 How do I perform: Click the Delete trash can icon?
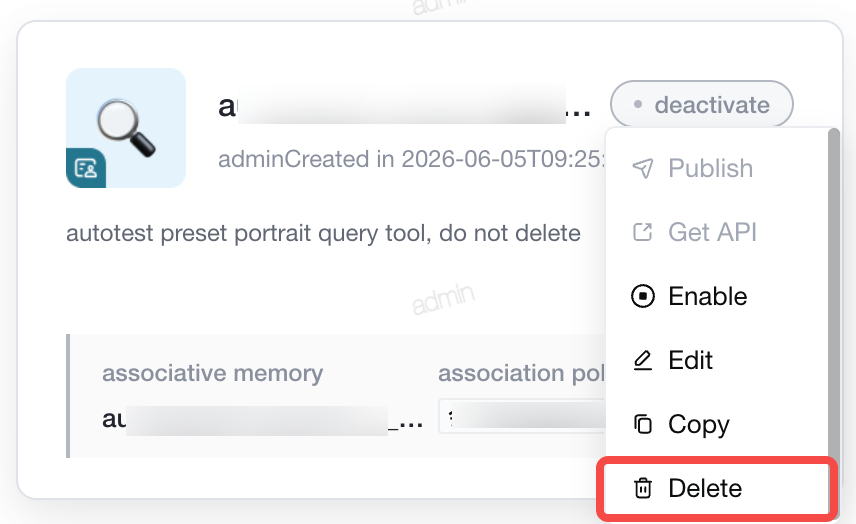click(x=643, y=488)
